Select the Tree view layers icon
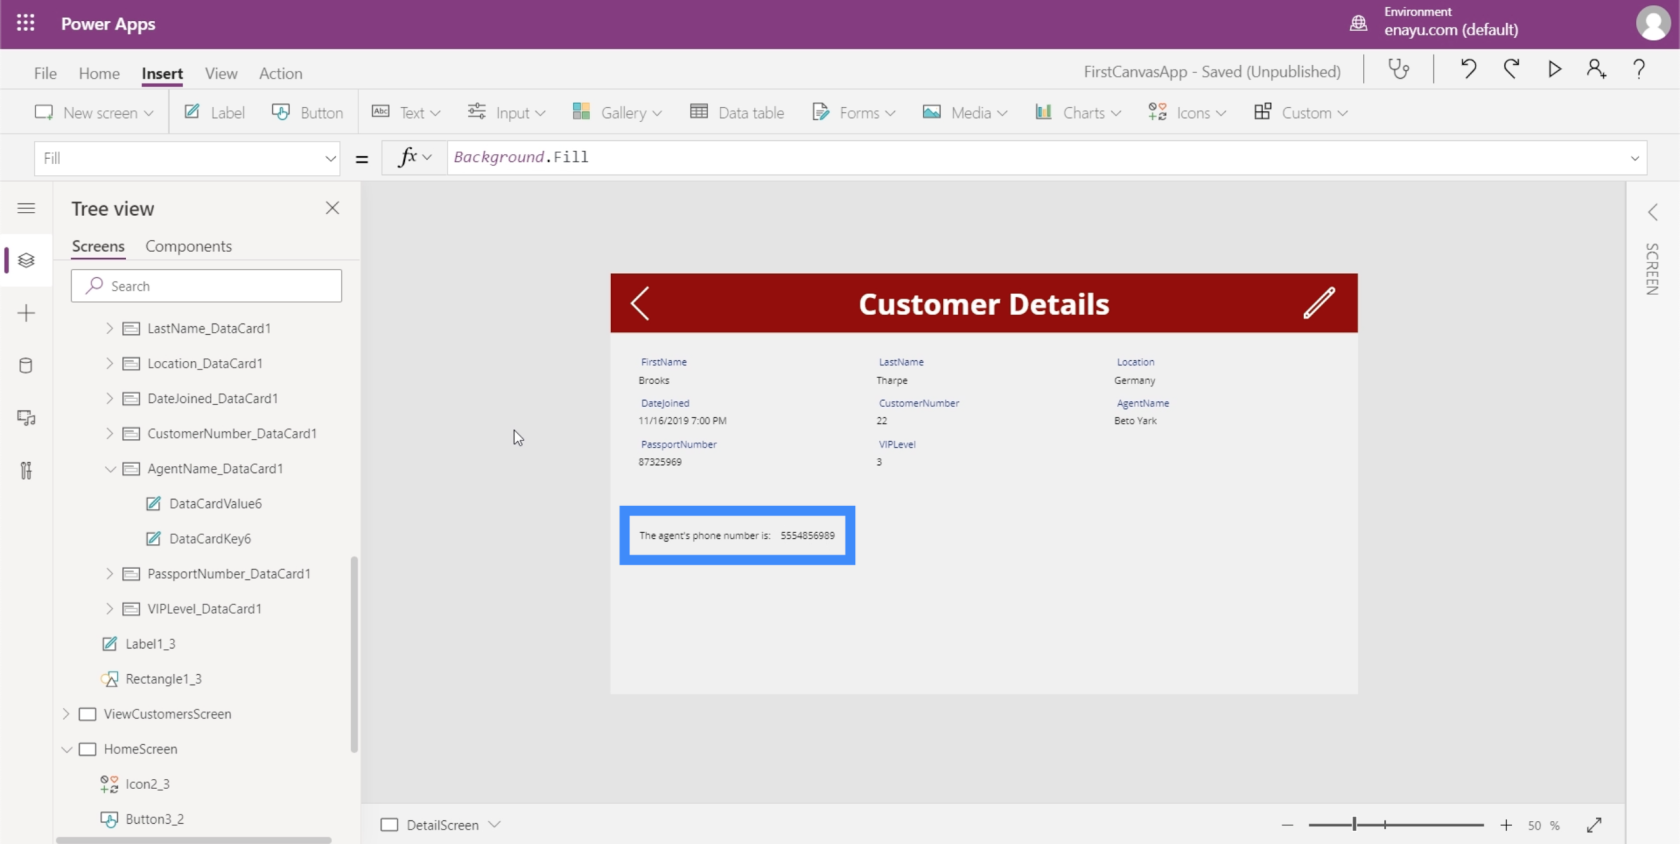Screen dimensions: 1680x844 coord(26,260)
